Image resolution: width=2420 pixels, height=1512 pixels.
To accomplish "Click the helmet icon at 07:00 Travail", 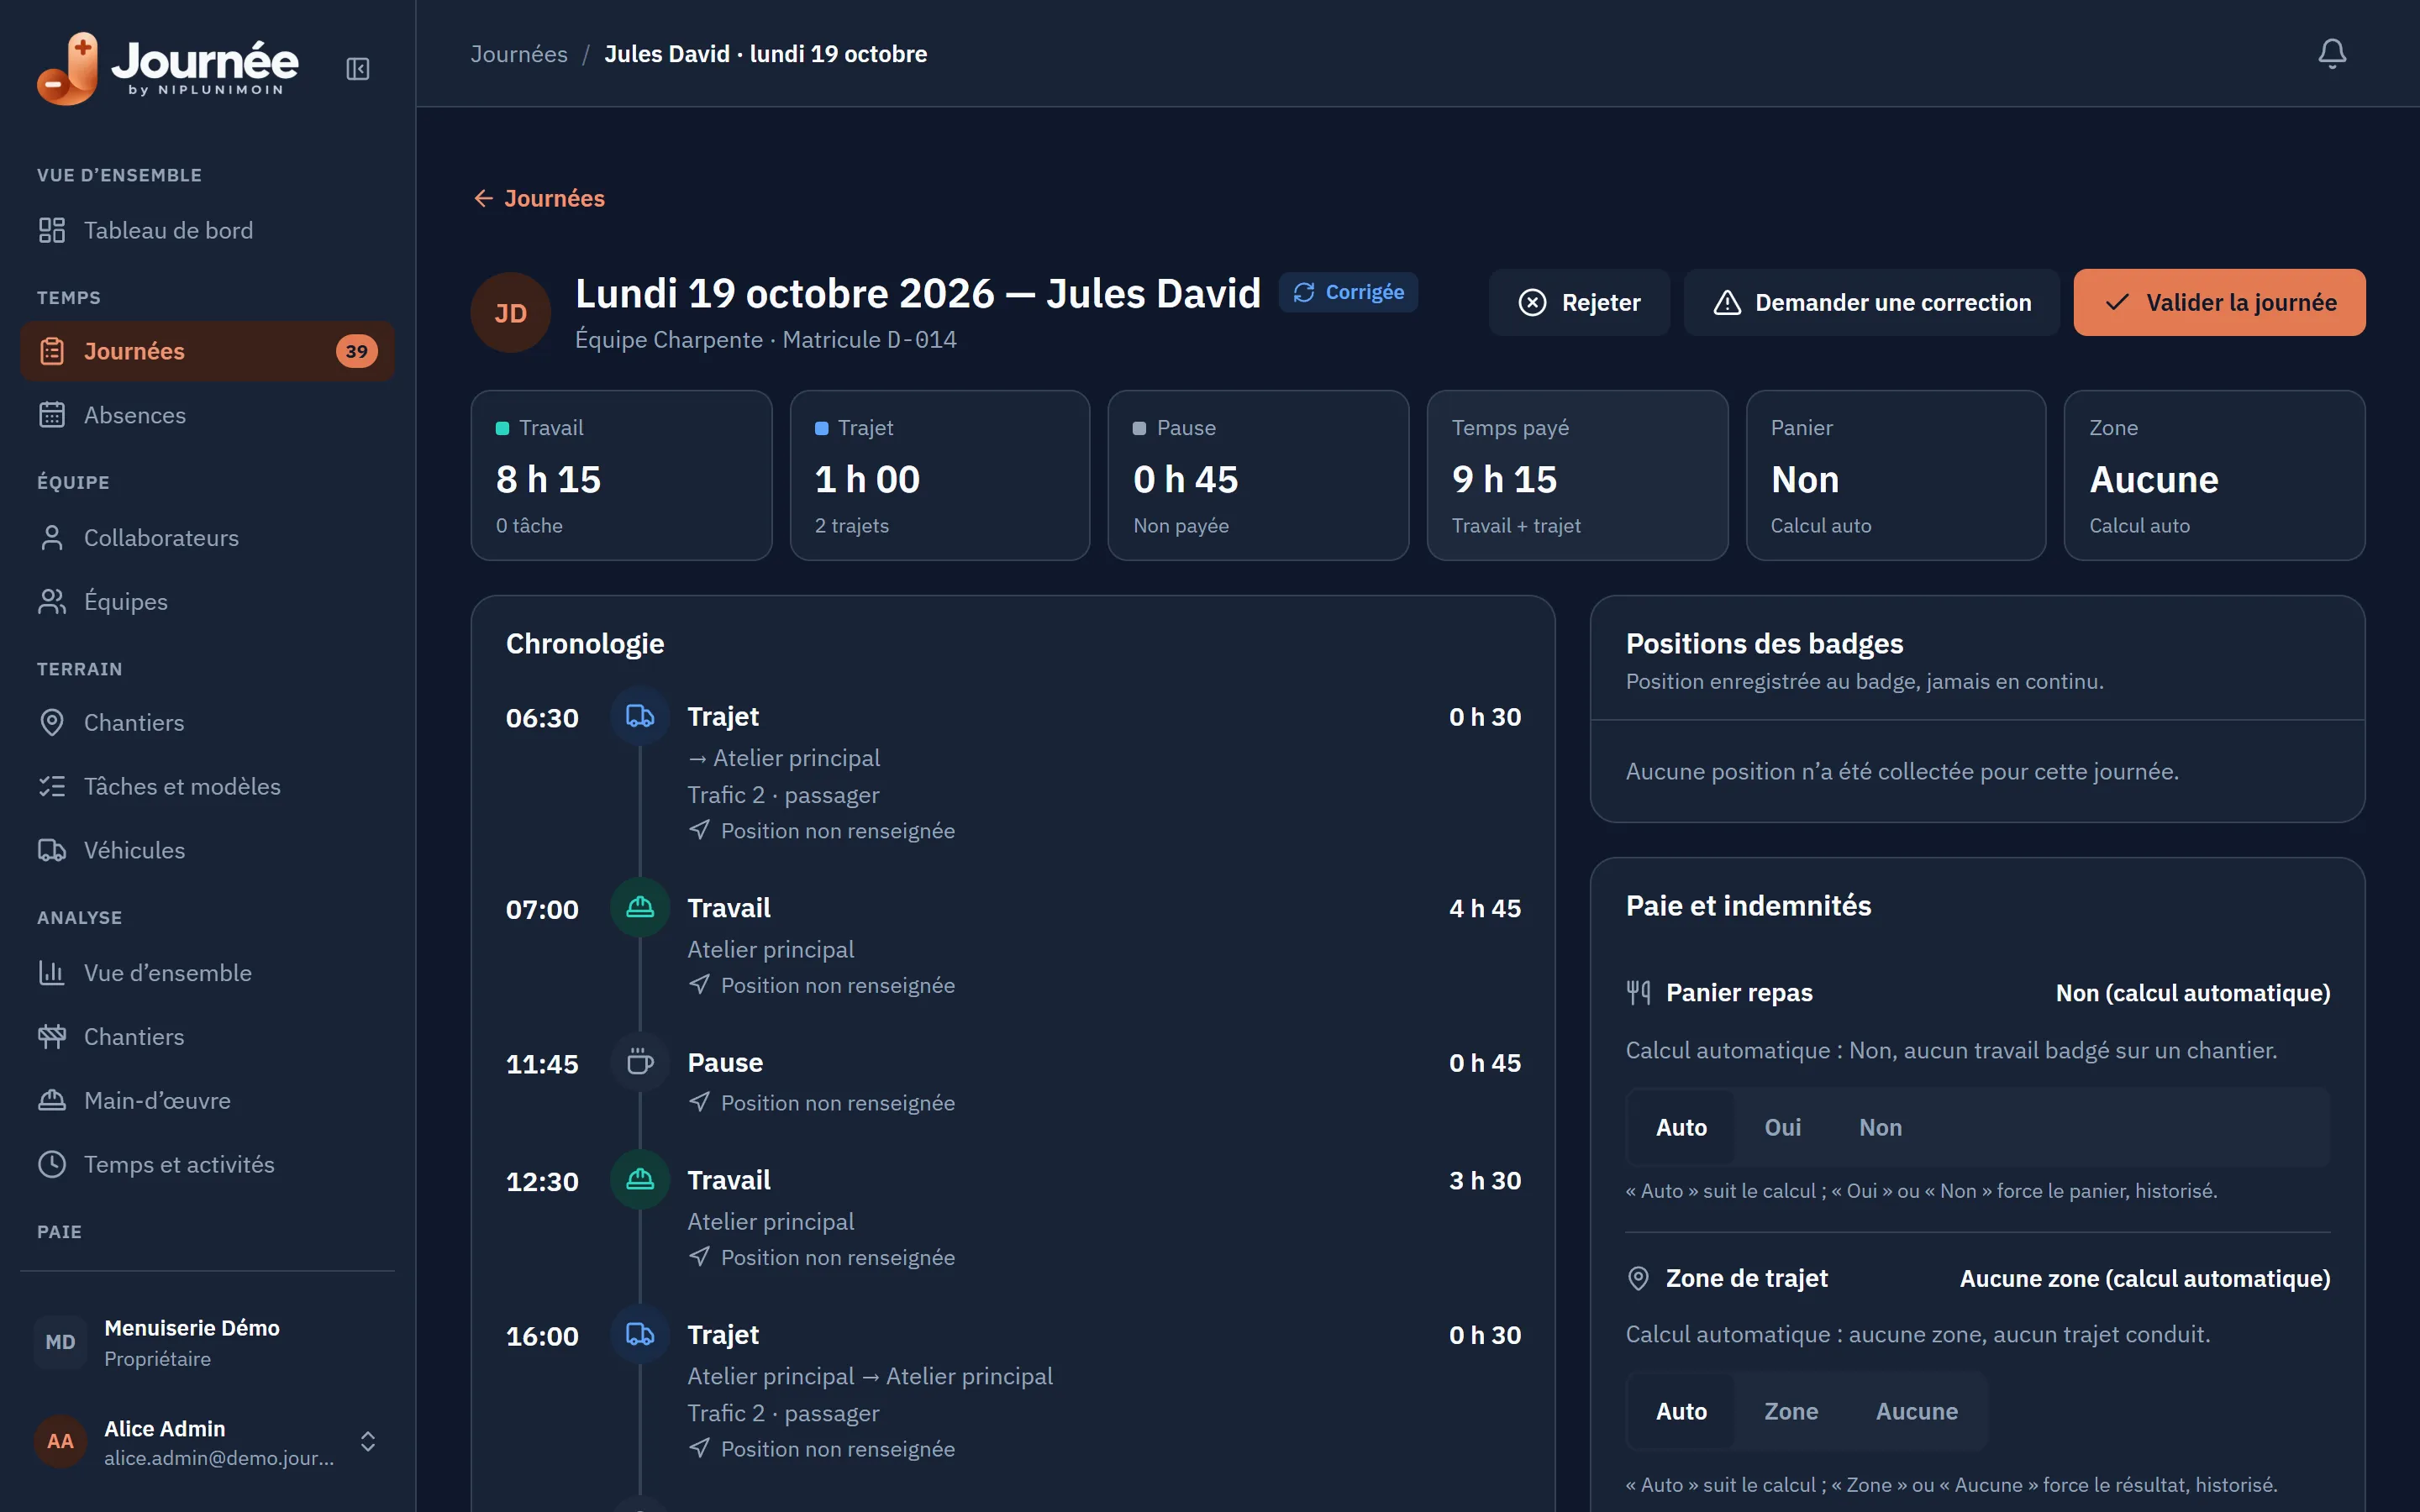I will click(x=640, y=907).
